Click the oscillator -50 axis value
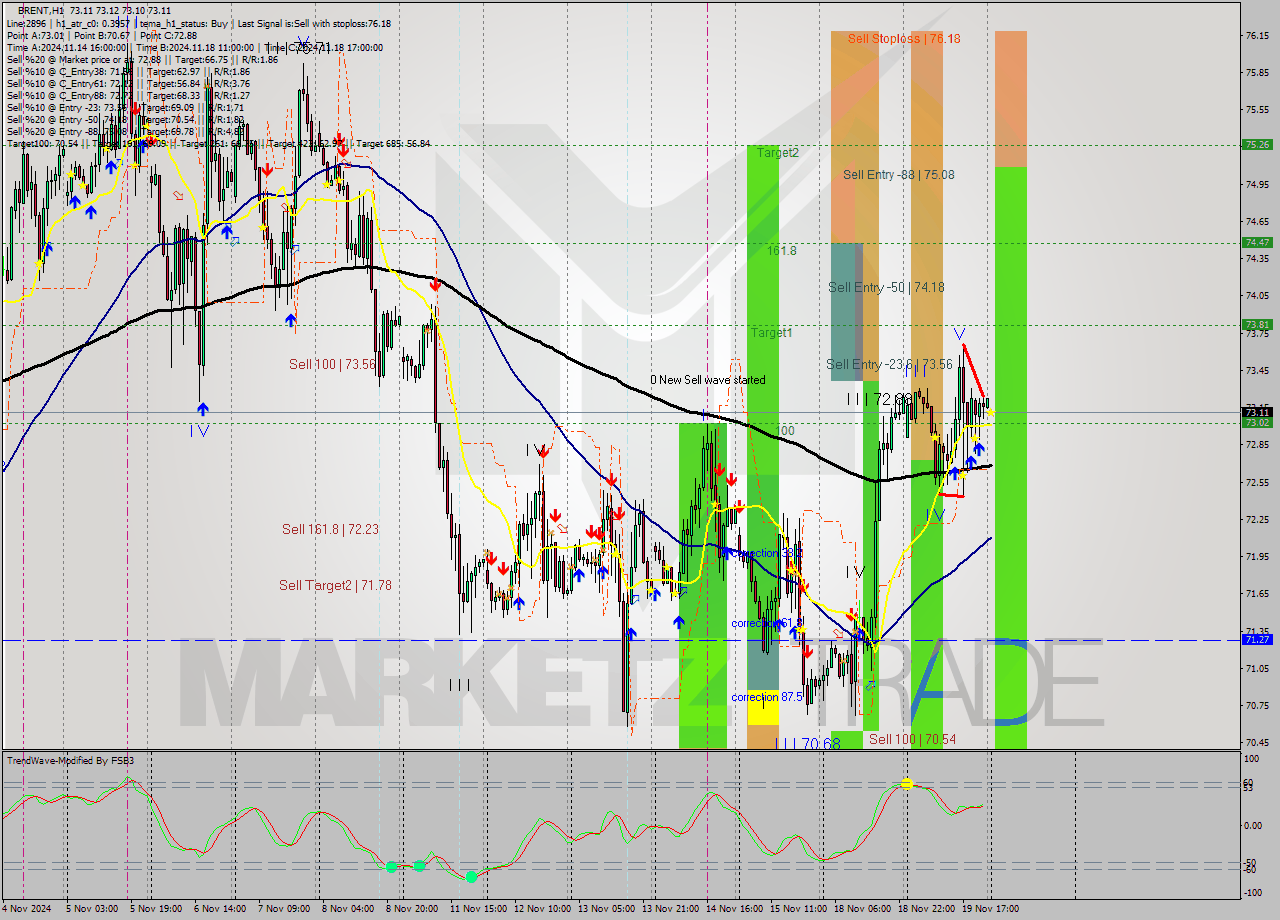Image resolution: width=1280 pixels, height=920 pixels. click(1252, 862)
